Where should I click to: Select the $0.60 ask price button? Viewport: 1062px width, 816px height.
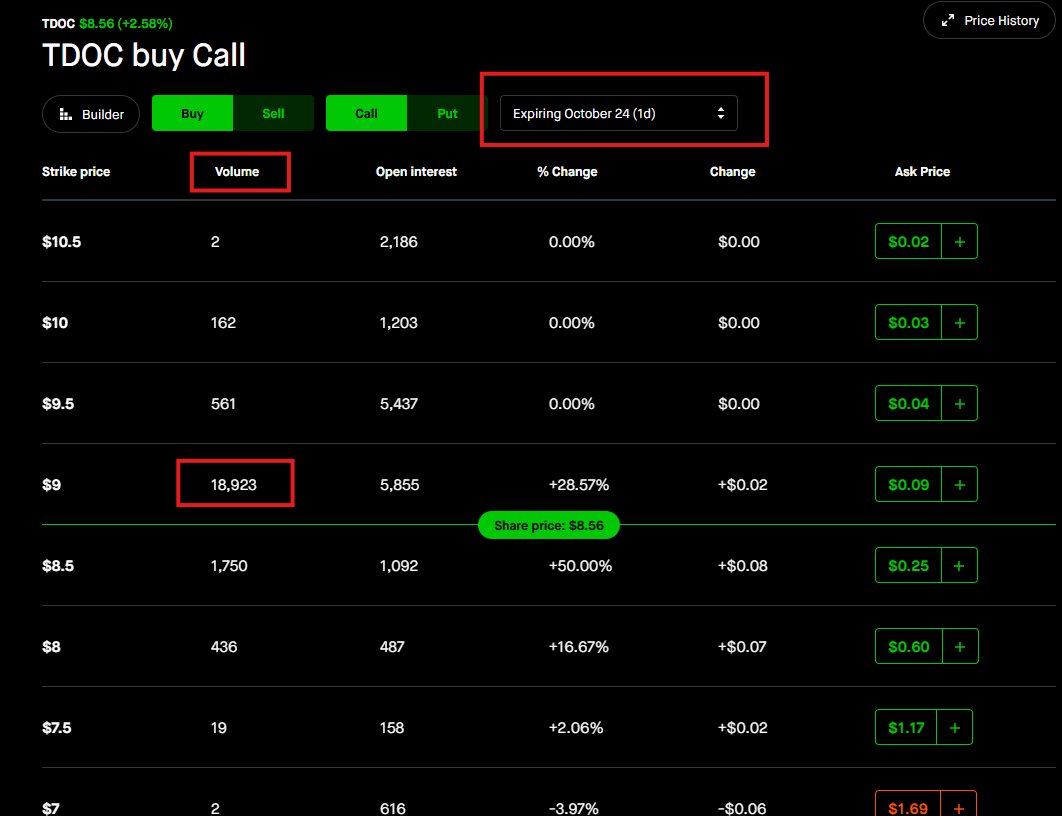[908, 646]
